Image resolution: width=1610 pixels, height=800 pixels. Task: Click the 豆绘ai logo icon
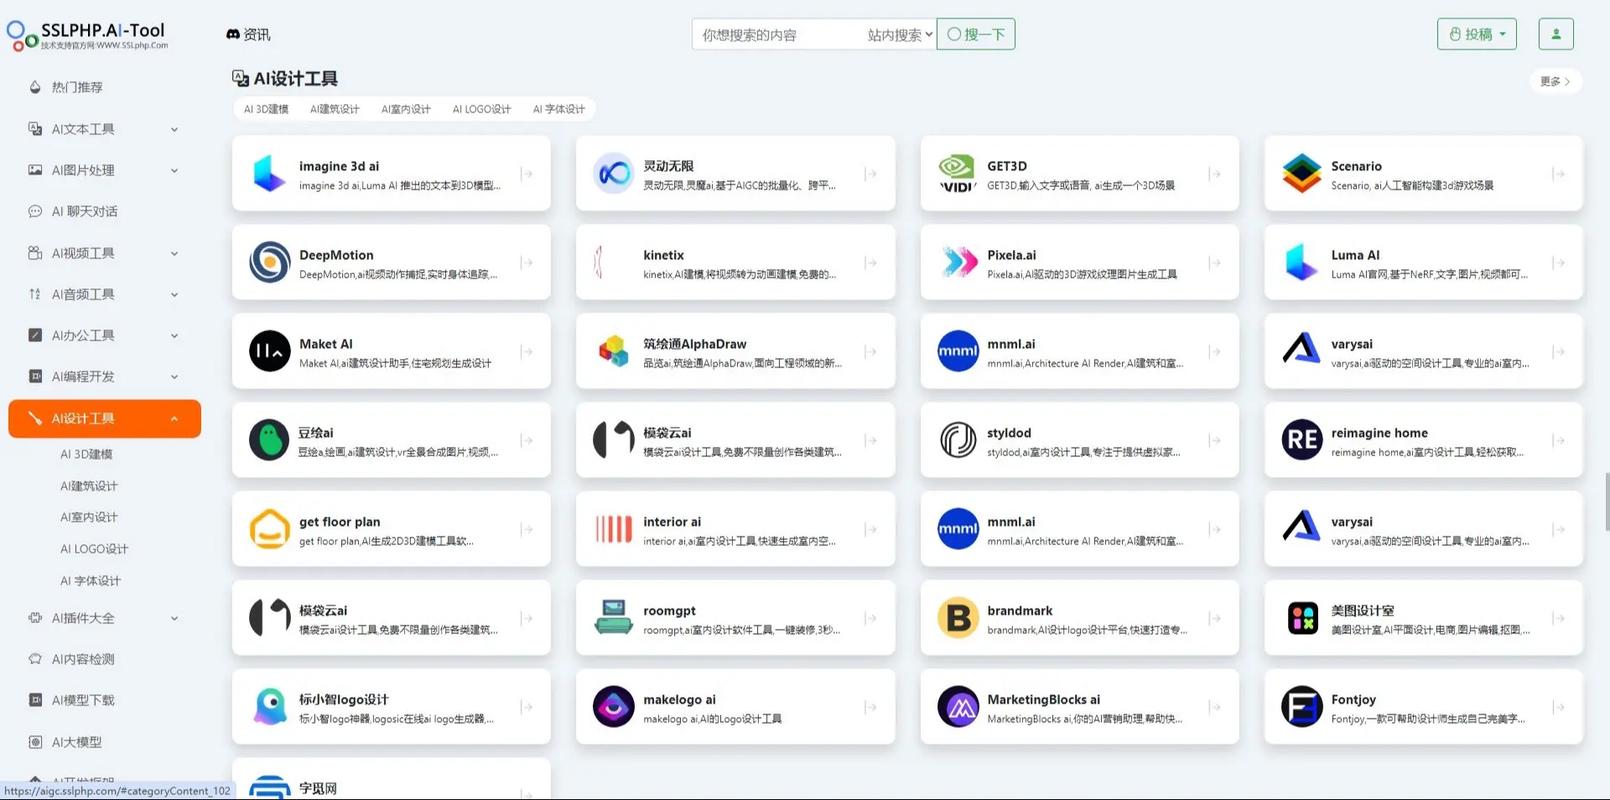pos(269,441)
